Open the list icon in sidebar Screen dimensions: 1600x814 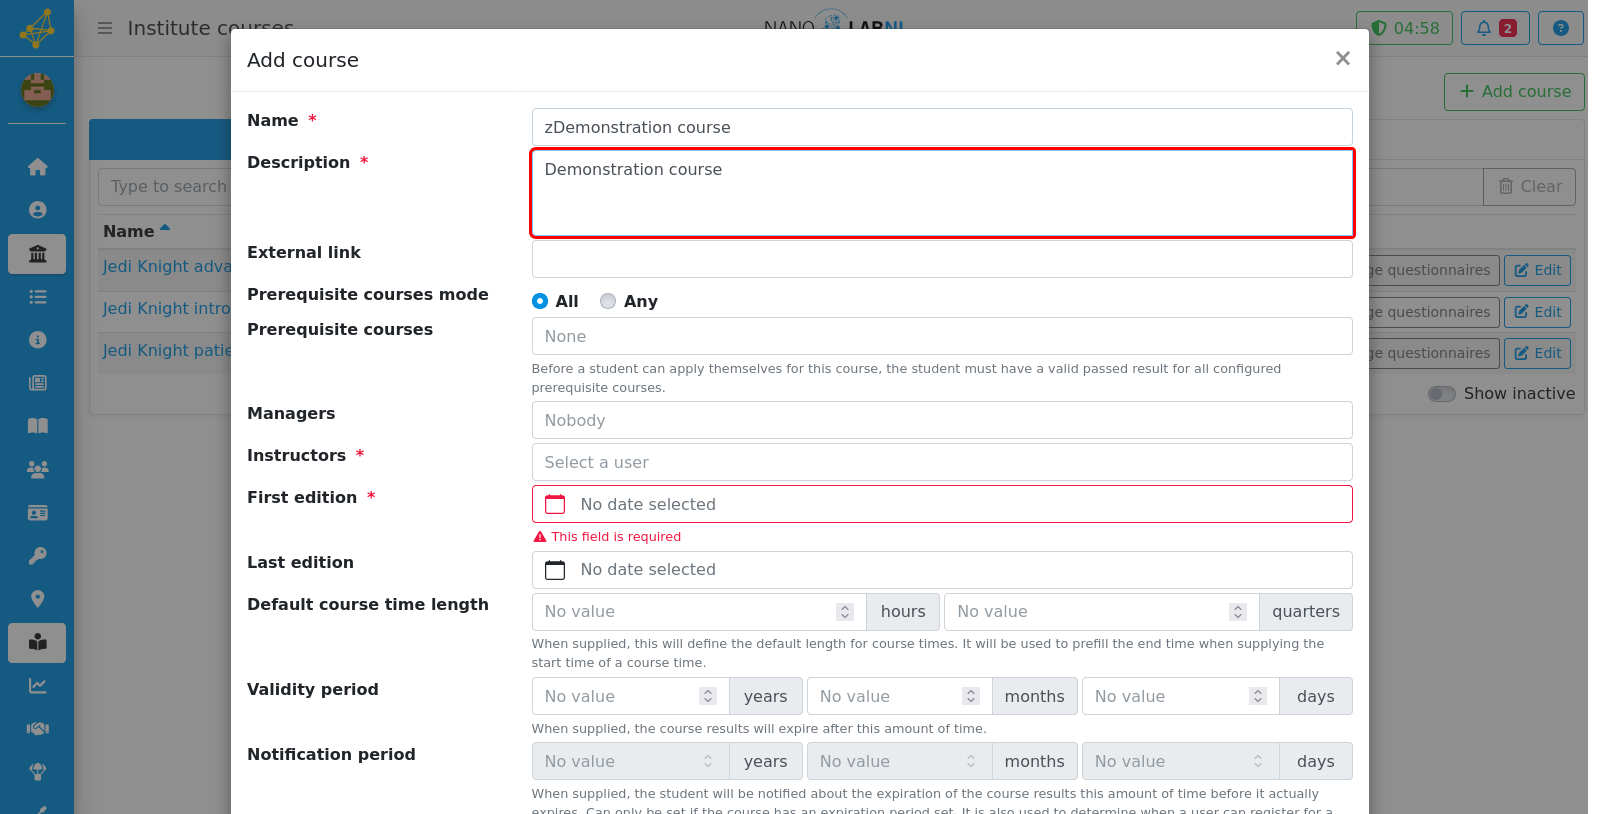[37, 297]
